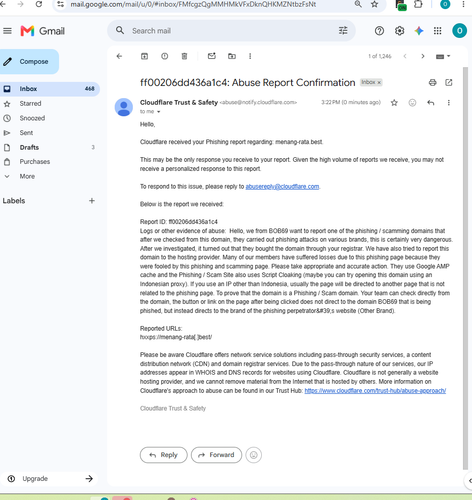
Task: Delete this email with trash icon
Action: tap(184, 56)
